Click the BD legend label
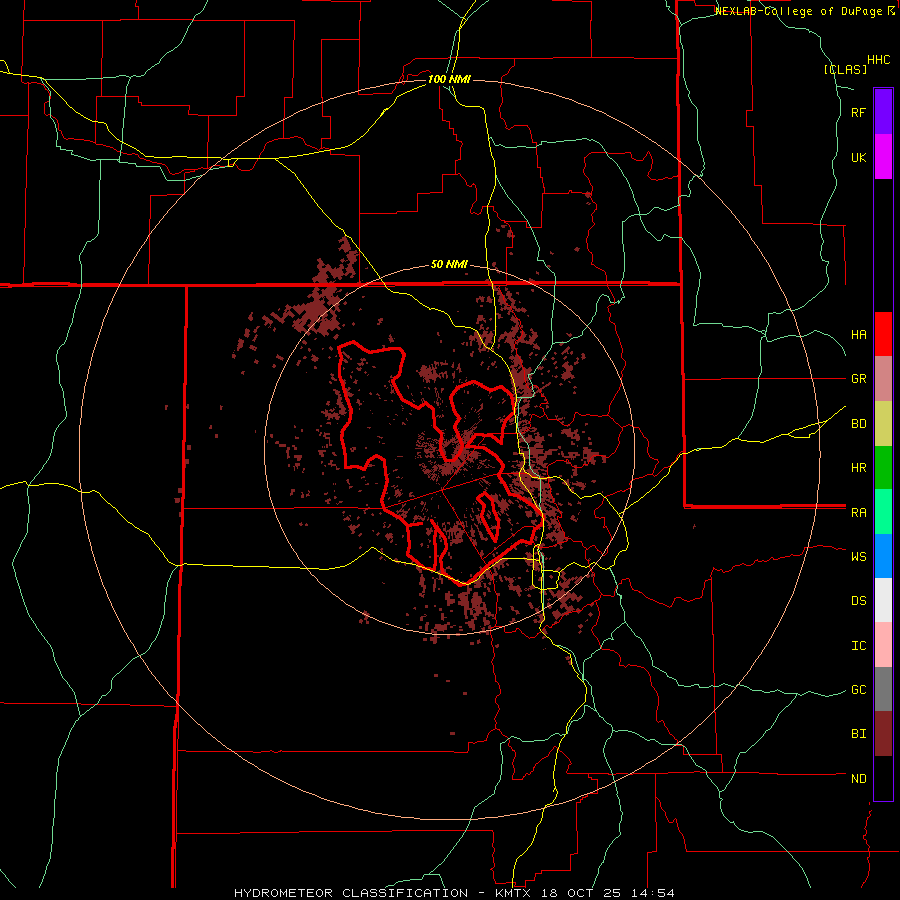This screenshot has width=900, height=900. (858, 424)
